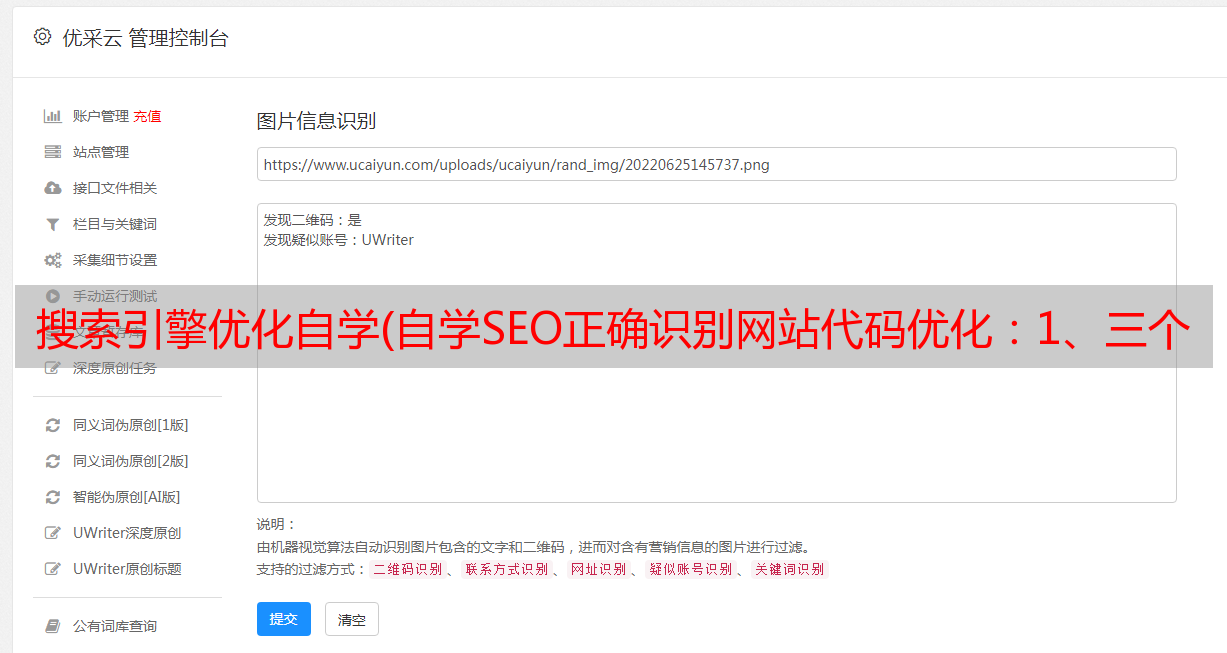Click the 优采云 管理控制台 title
Screen dimensions: 1227x653
click(x=145, y=38)
